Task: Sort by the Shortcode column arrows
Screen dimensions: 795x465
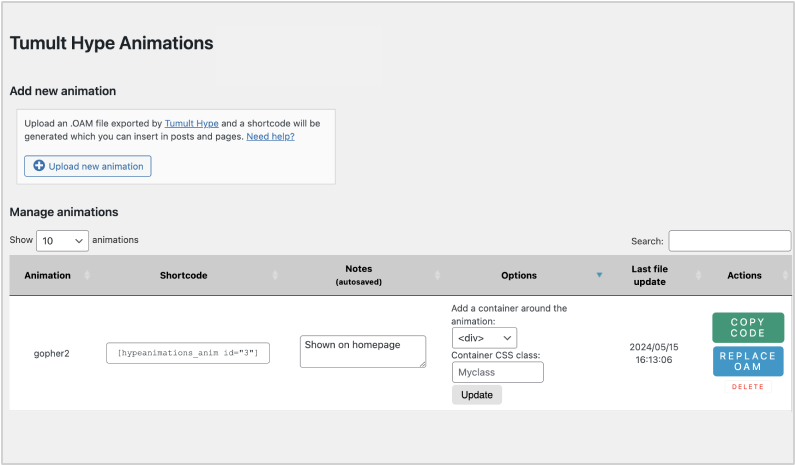Action: 276,275
